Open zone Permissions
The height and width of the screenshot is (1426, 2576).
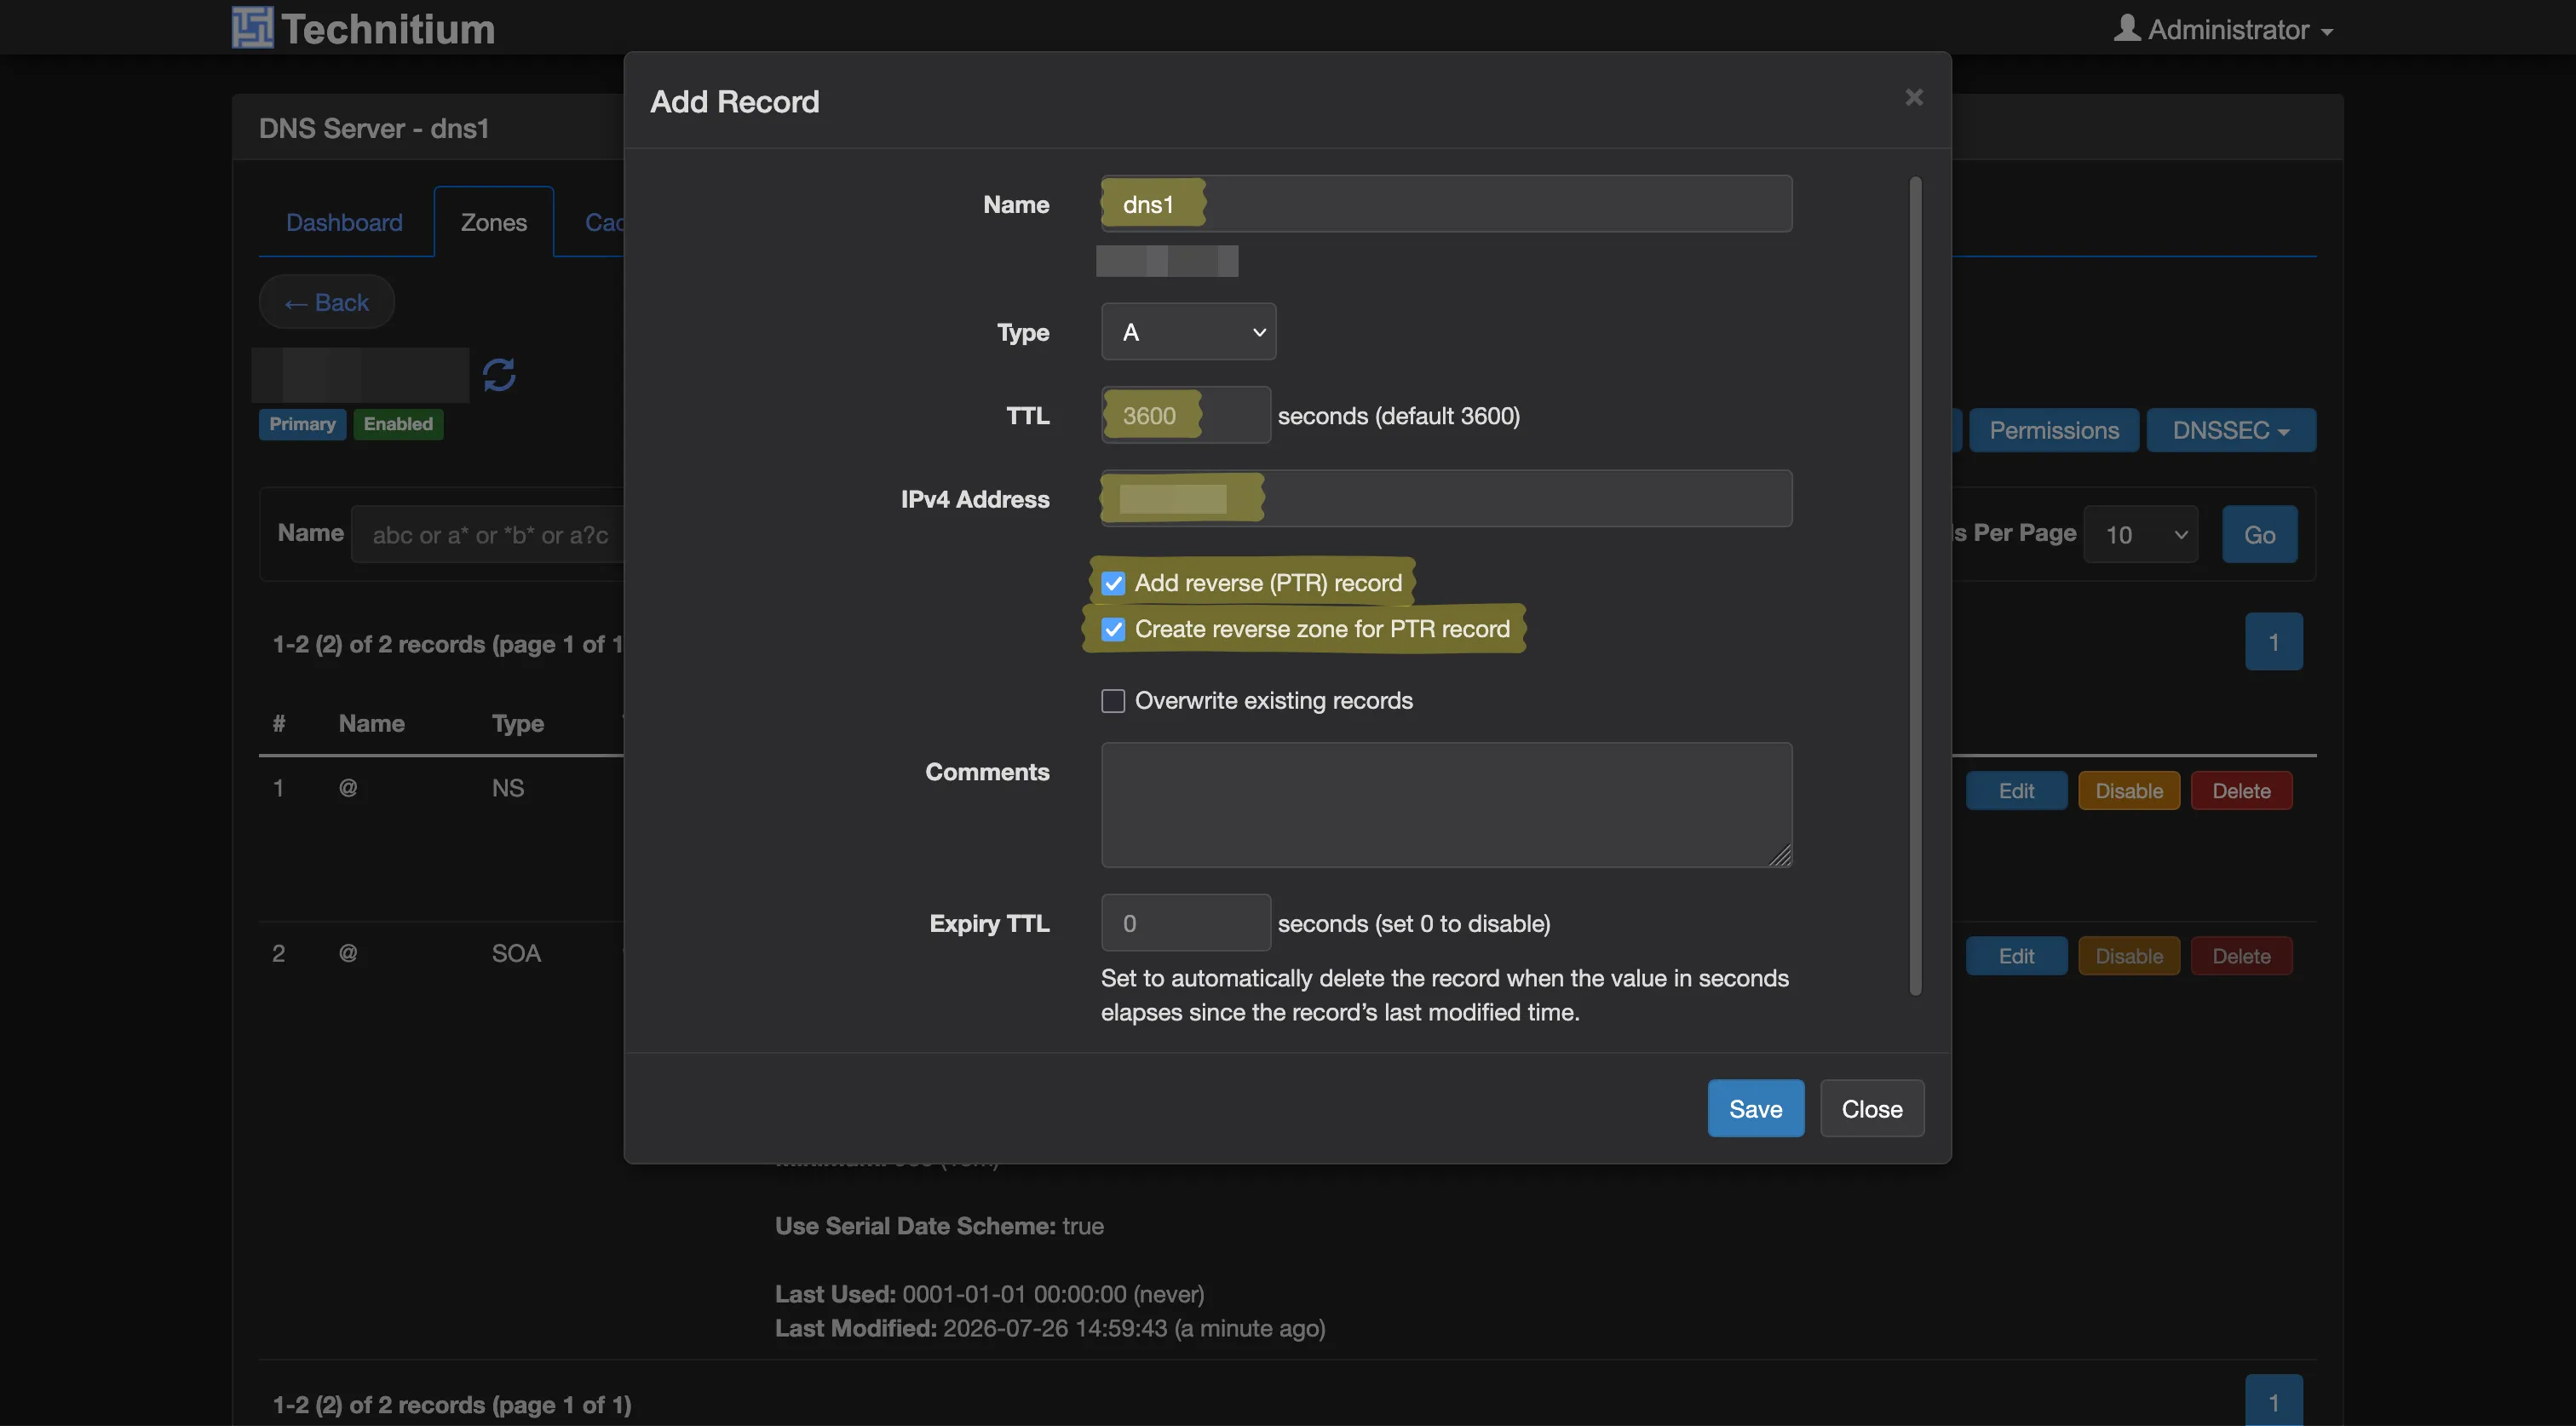tap(2053, 430)
